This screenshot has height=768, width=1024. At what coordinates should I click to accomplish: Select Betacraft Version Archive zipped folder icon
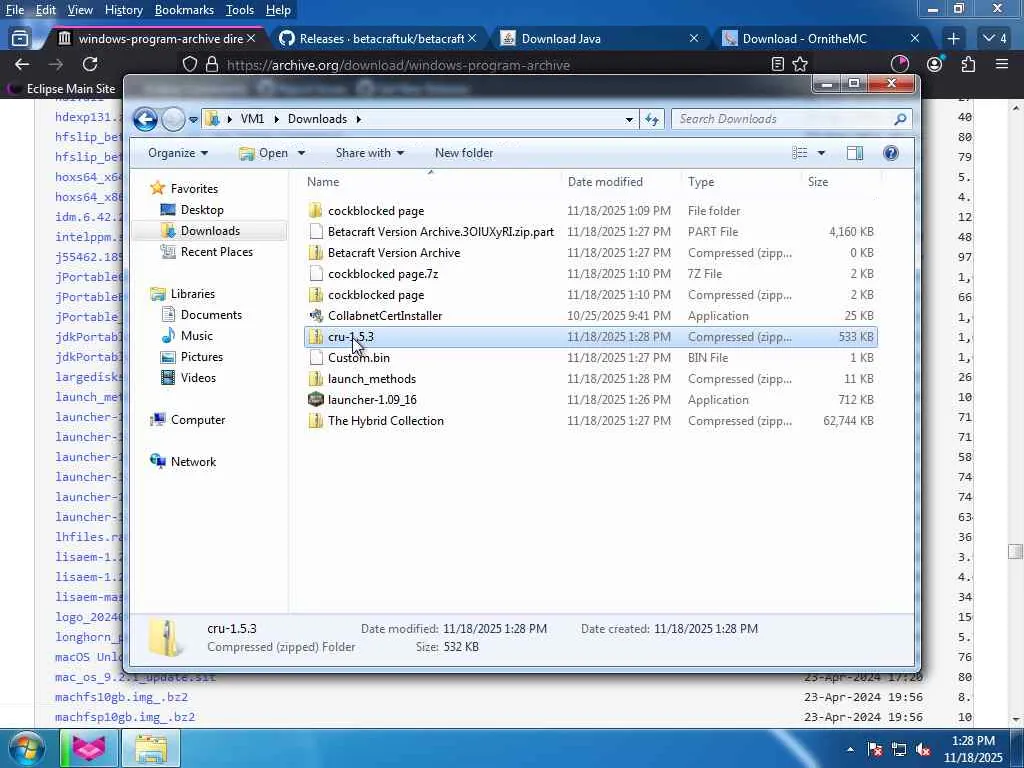315,252
